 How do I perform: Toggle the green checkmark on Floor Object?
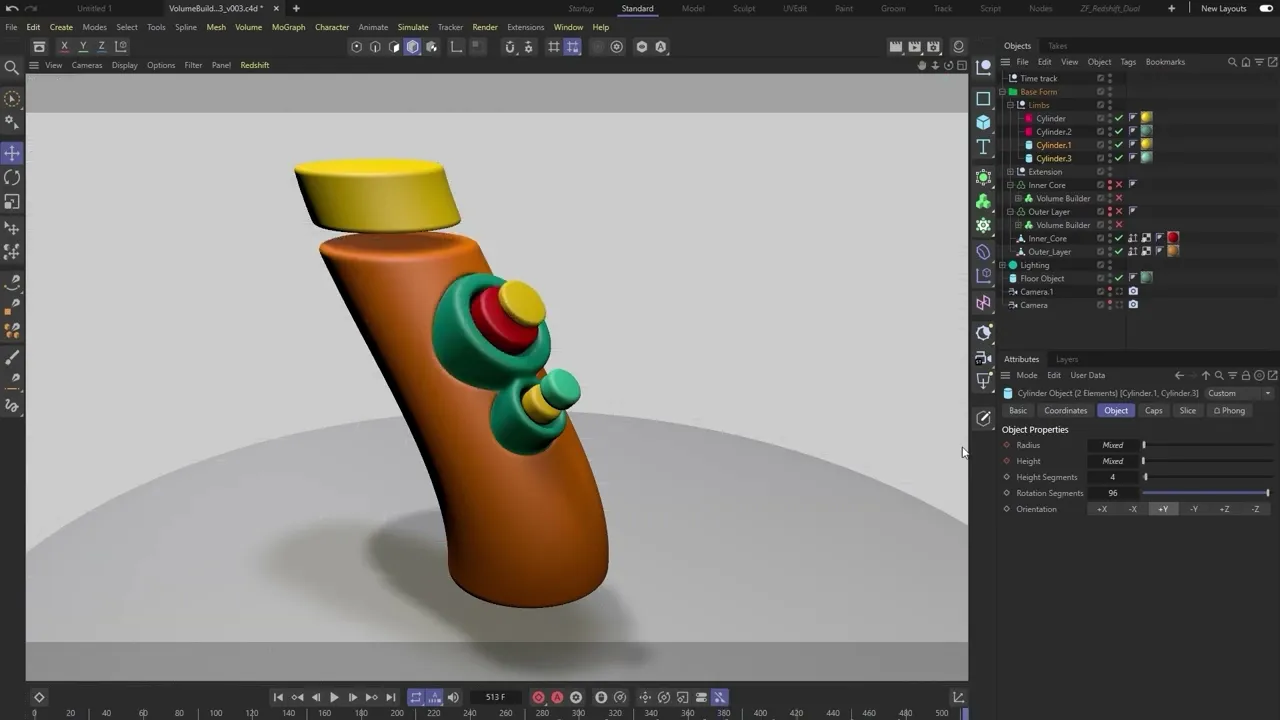(1119, 278)
